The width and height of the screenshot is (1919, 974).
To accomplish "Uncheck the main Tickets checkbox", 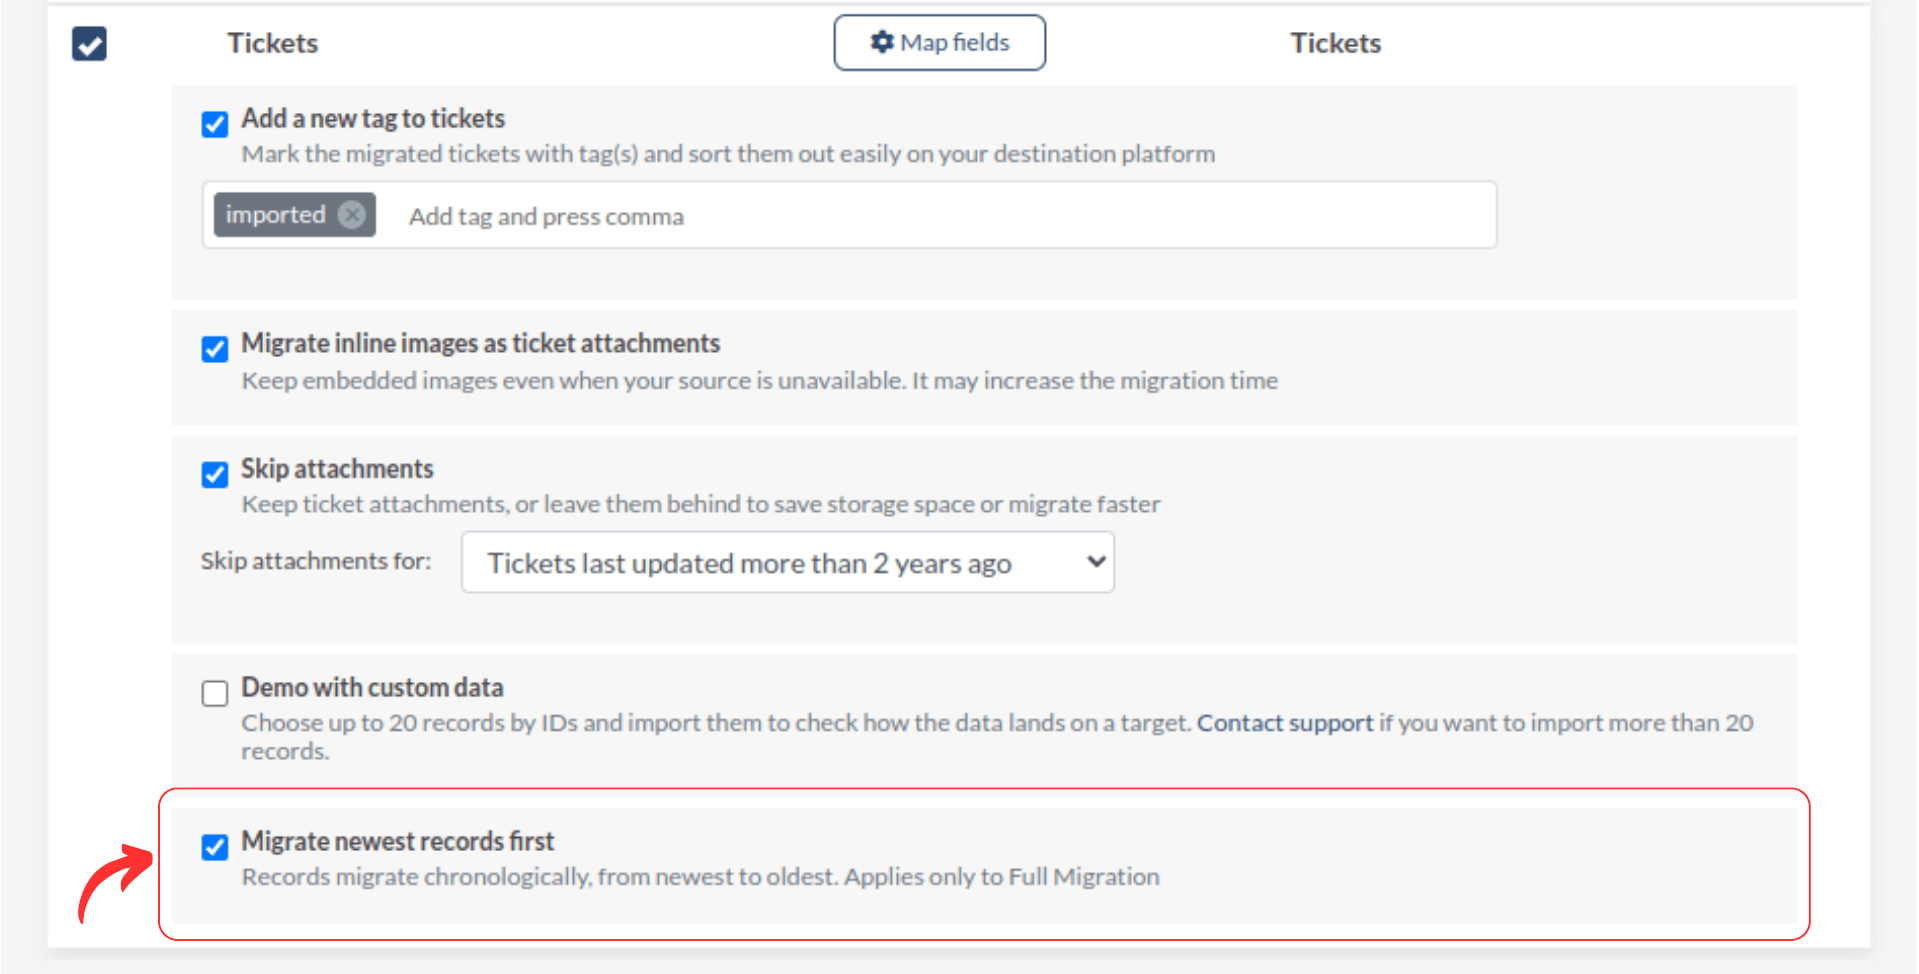I will tap(90, 44).
